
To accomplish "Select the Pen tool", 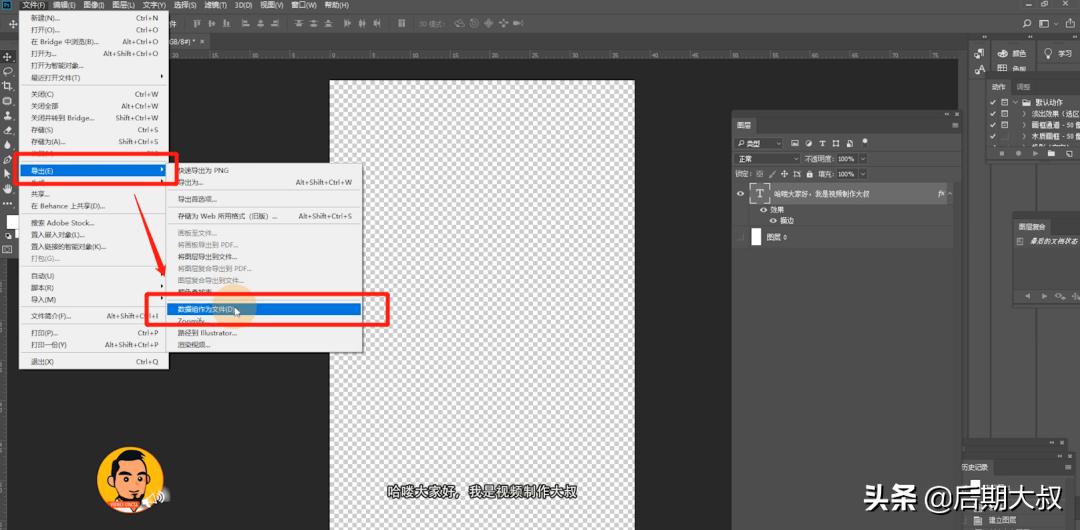I will (8, 159).
